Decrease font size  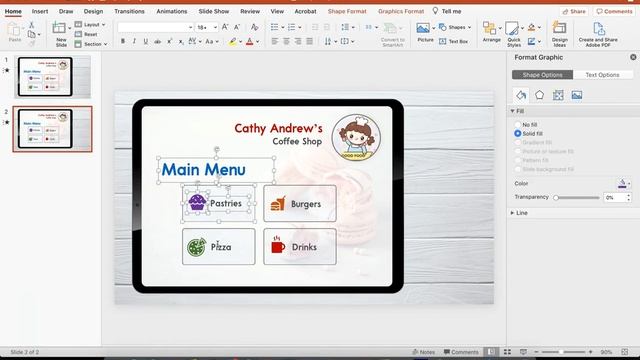click(x=237, y=27)
